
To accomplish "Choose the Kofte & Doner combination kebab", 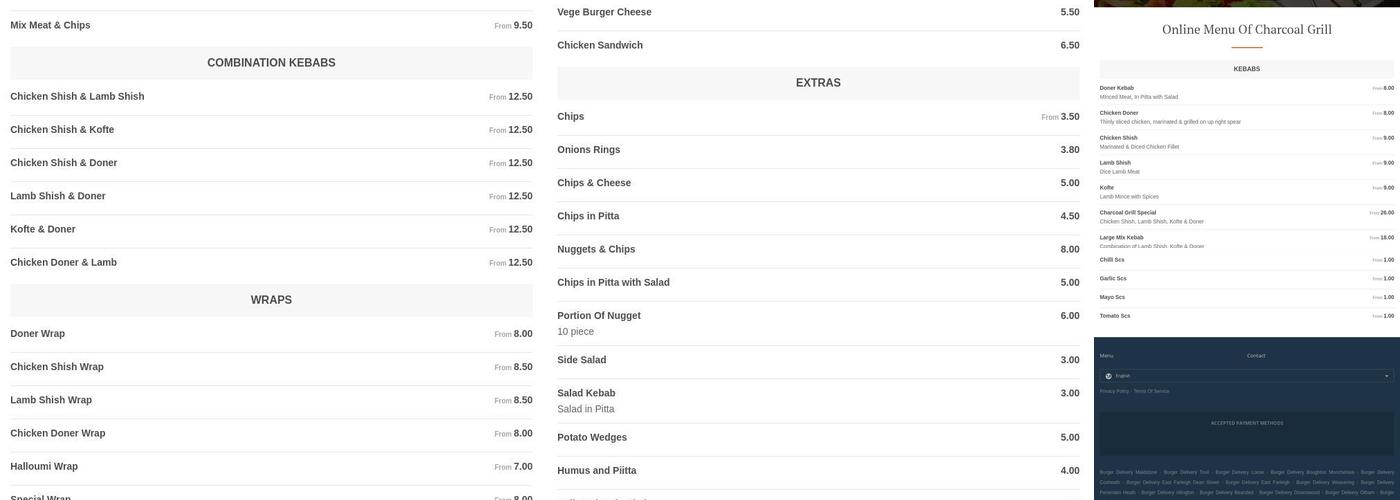I will pos(43,230).
